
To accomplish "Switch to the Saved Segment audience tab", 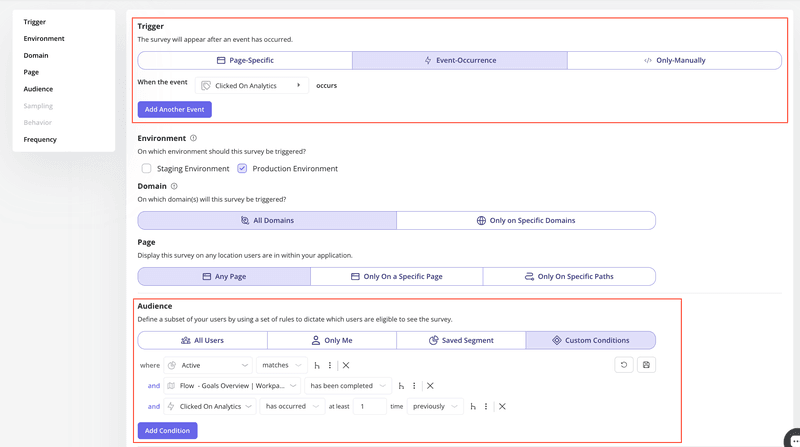I will coord(461,340).
